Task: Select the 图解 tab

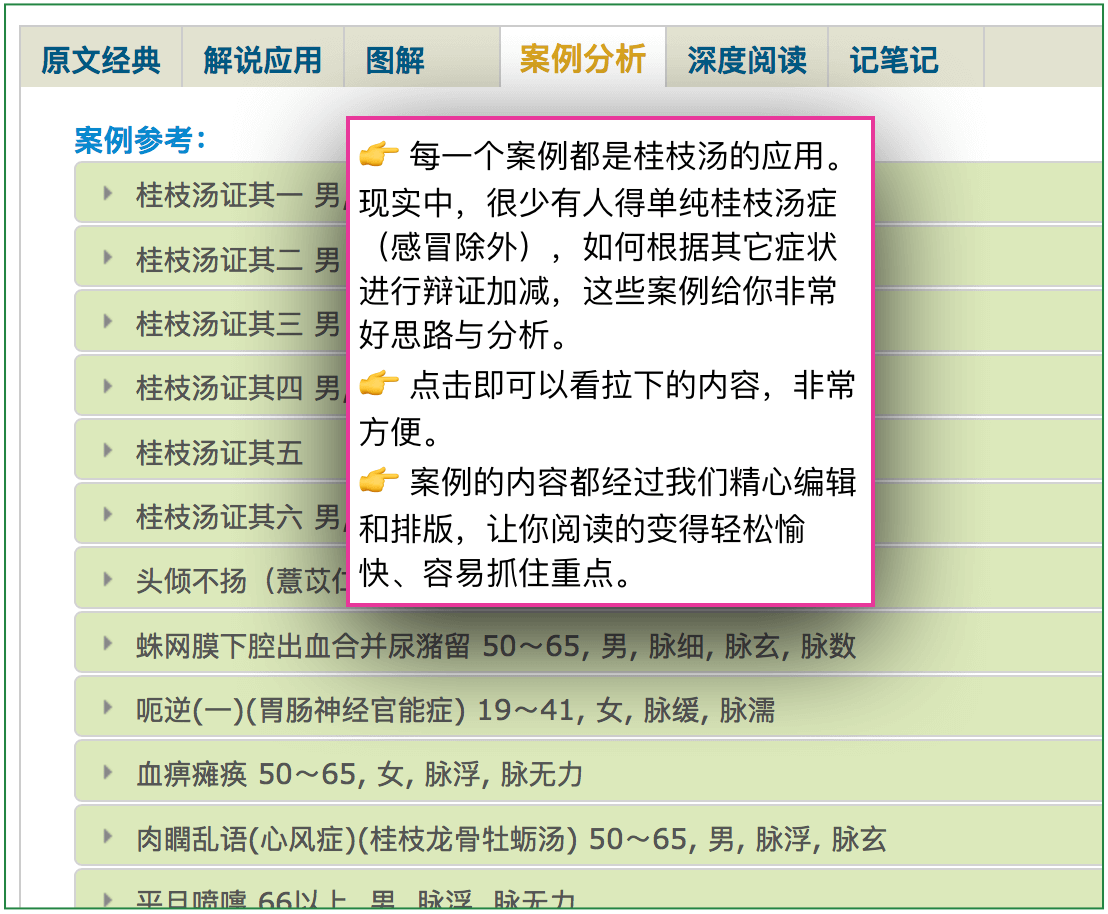Action: pos(396,60)
